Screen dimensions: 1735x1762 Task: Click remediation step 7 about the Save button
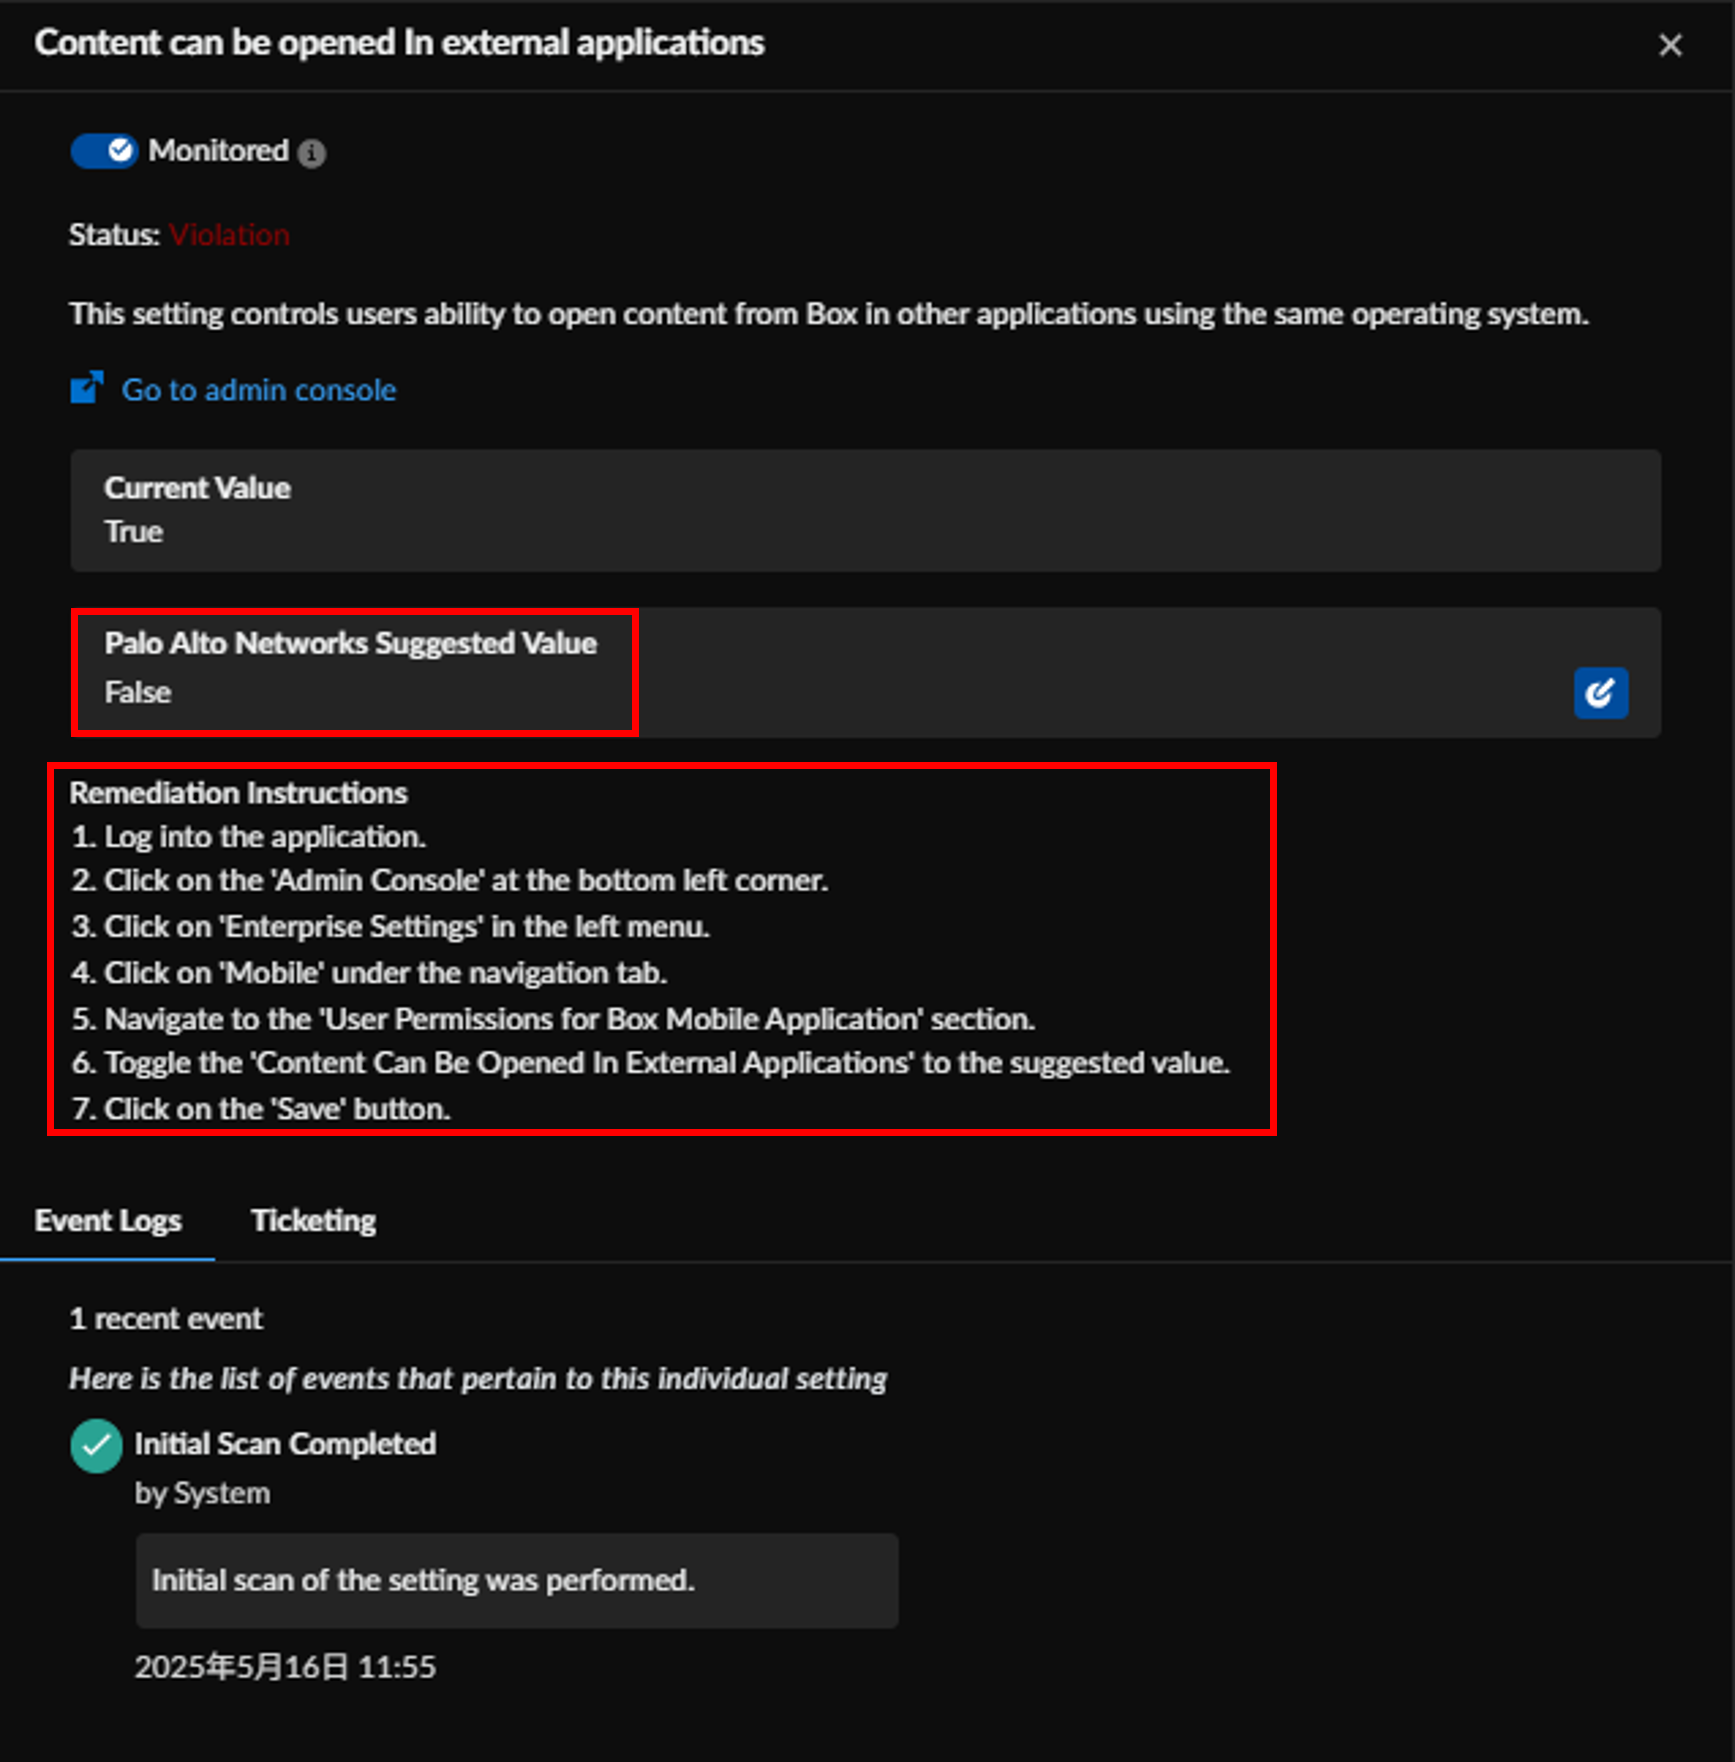(x=261, y=1109)
